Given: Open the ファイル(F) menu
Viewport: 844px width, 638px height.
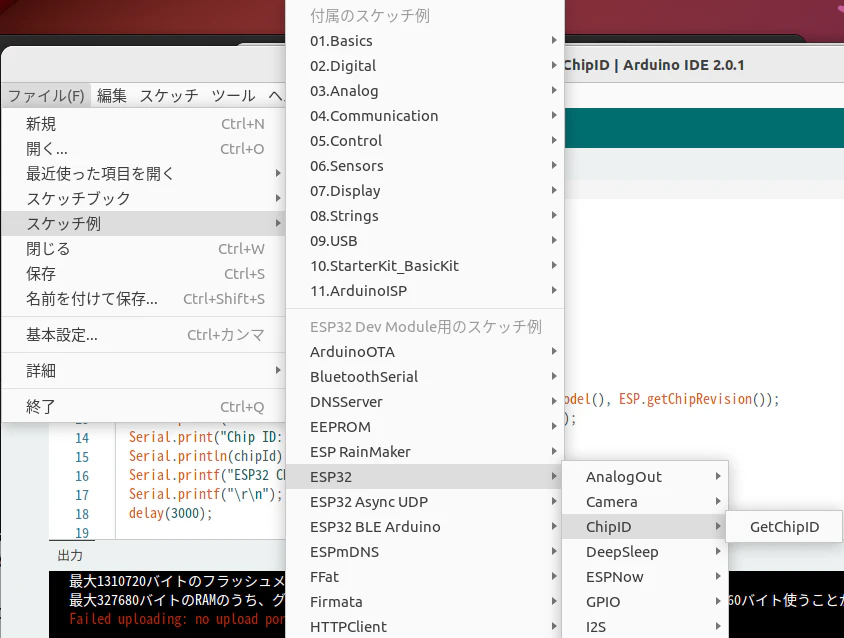Looking at the screenshot, I should click(x=46, y=96).
